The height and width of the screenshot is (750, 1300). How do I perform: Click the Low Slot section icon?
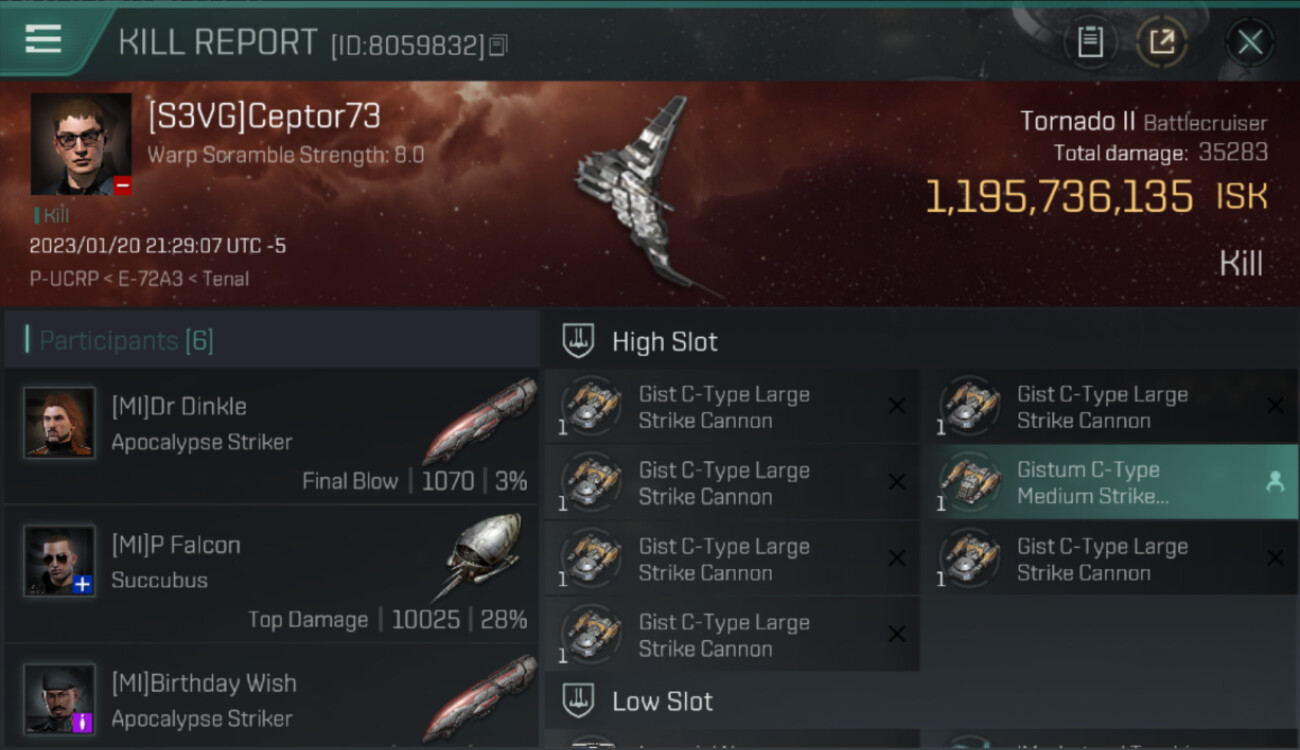click(x=579, y=701)
